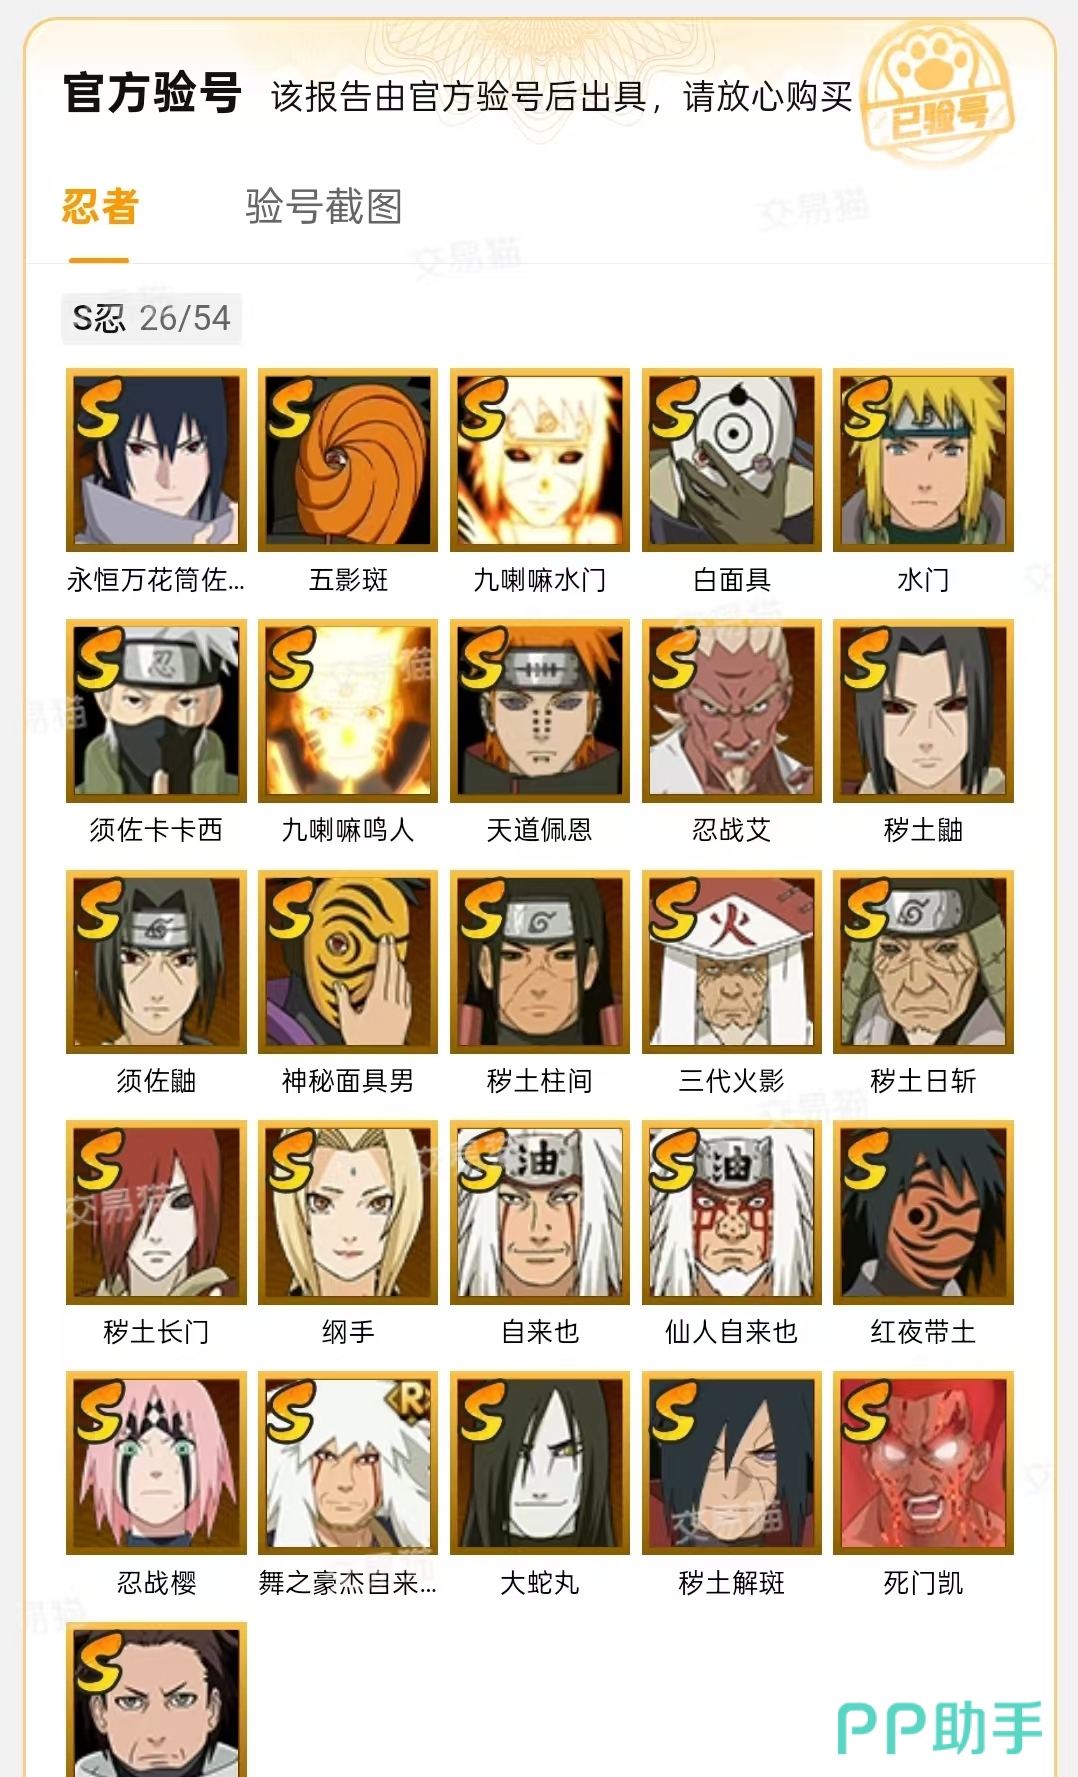Choose the 天道佩恩 ninja portrait
The height and width of the screenshot is (1777, 1078).
[x=540, y=711]
